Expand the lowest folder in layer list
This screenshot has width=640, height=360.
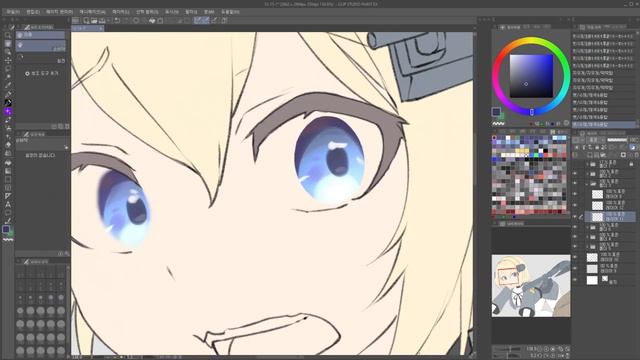coord(587,247)
